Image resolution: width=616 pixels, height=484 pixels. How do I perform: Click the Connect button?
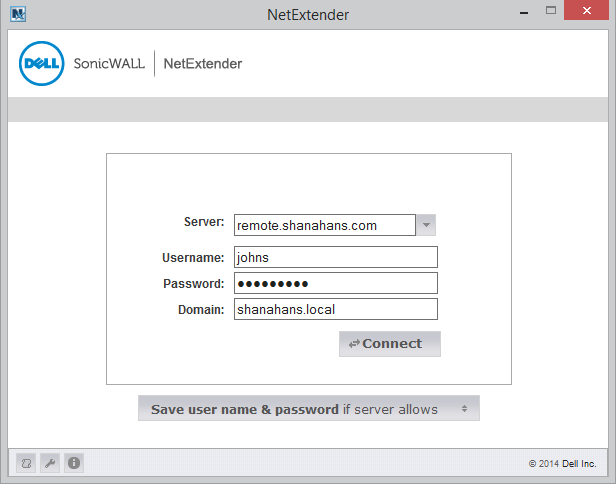(x=390, y=344)
